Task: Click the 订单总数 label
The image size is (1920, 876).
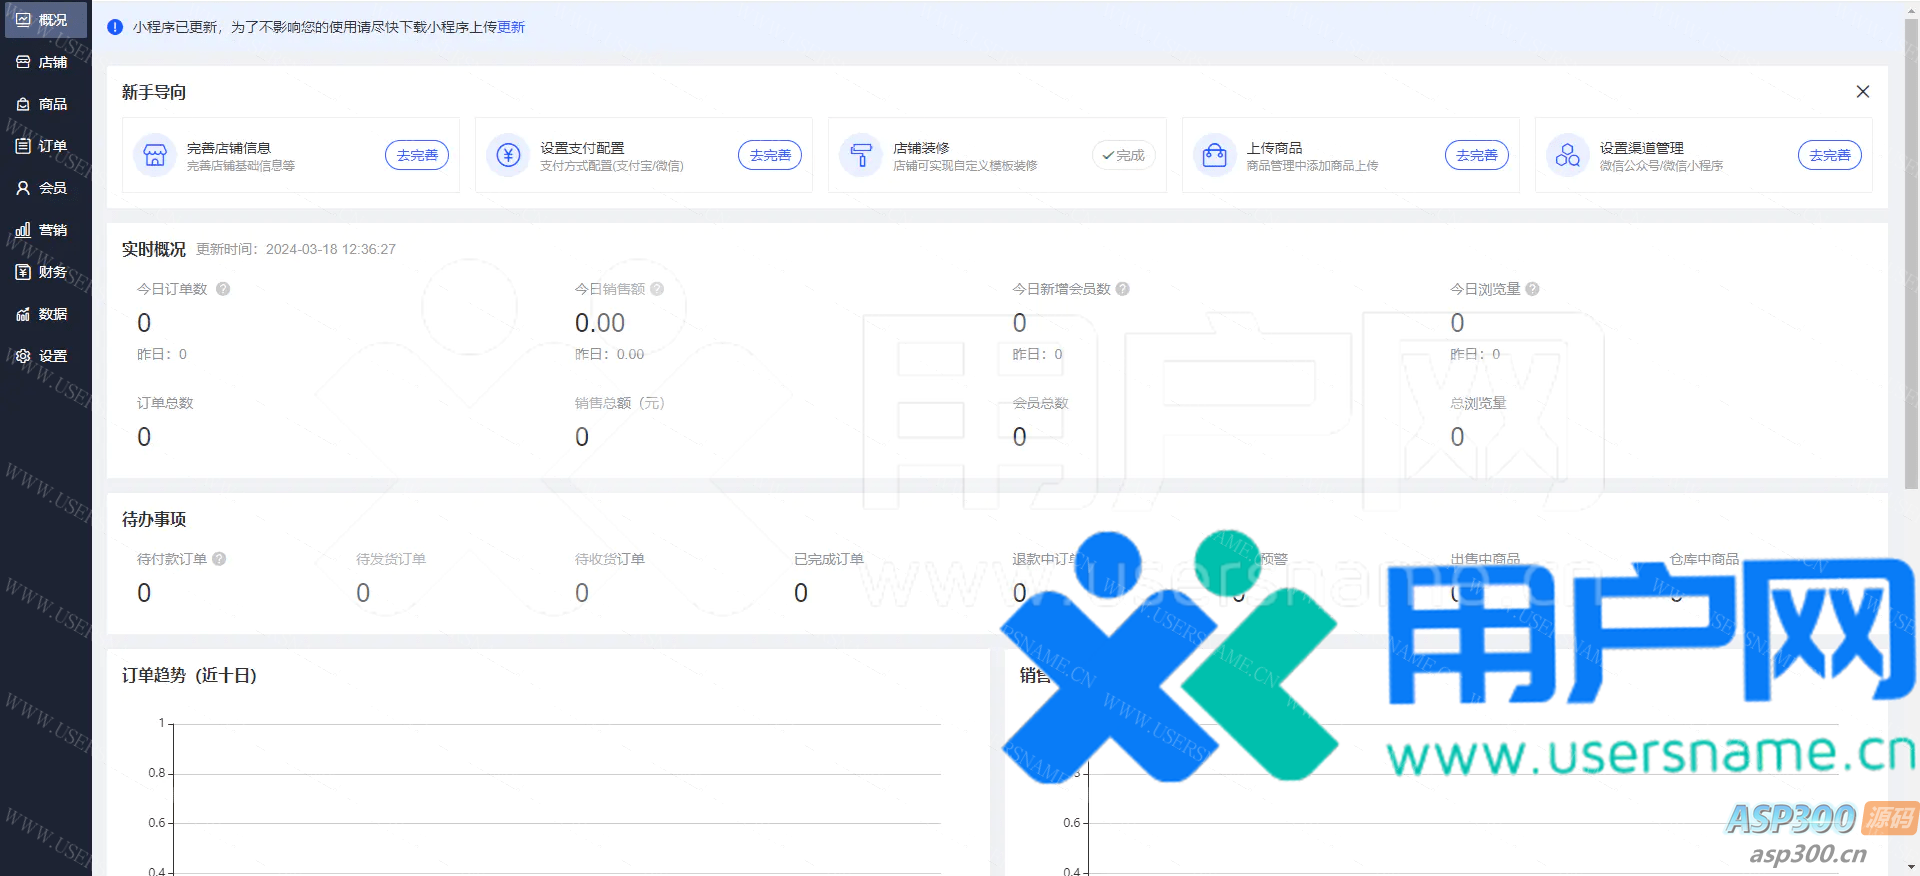Action: click(165, 403)
